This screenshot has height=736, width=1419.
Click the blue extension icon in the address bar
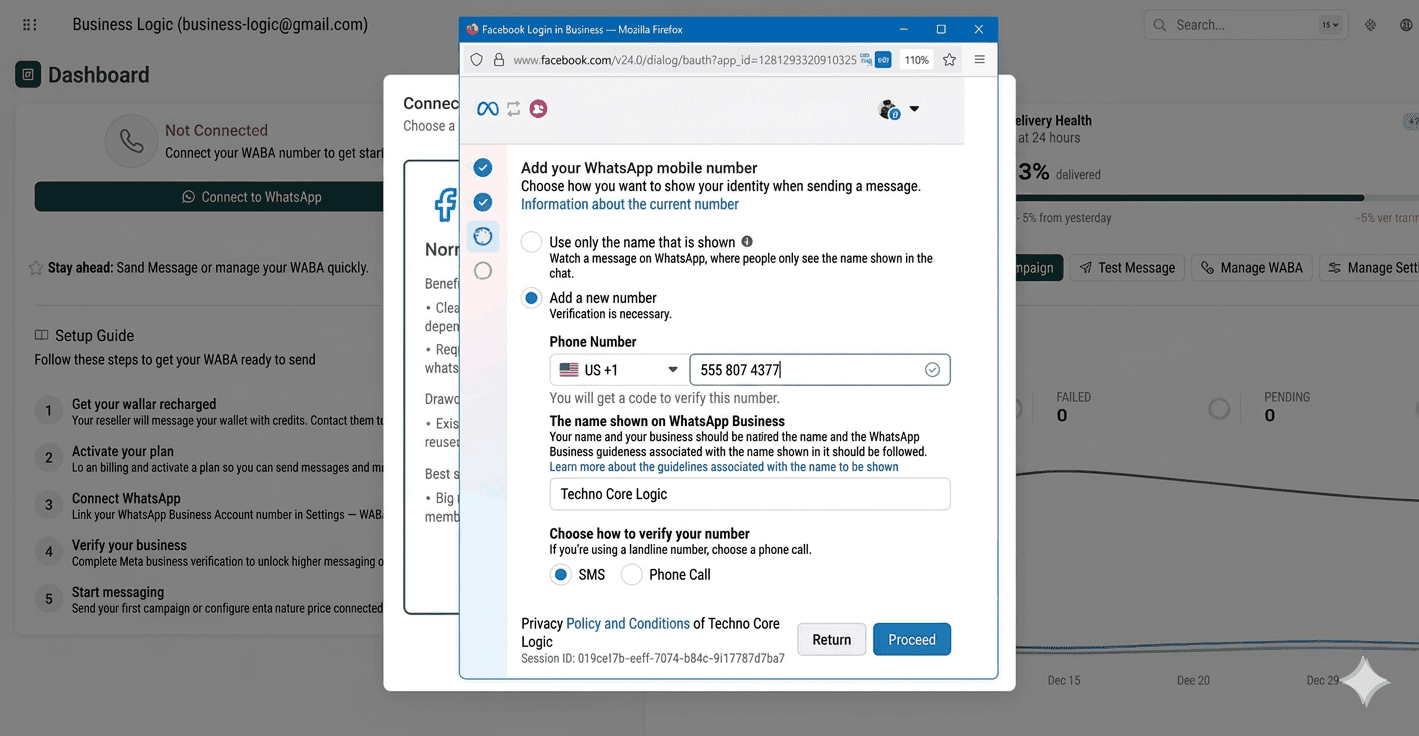point(883,60)
